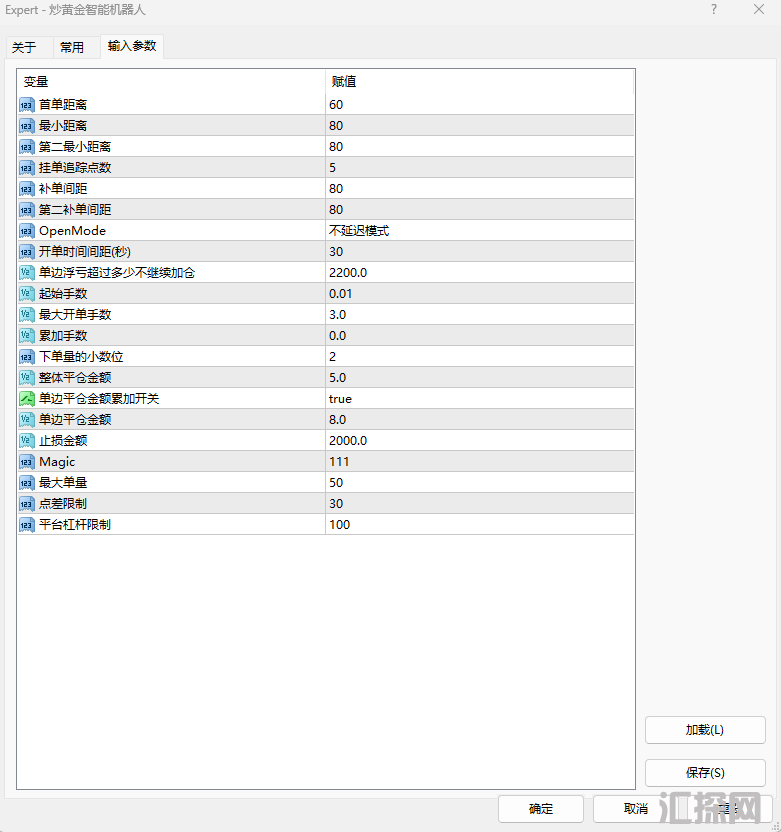This screenshot has height=832, width=781.
Task: Click the 确定 button
Action: [x=541, y=809]
